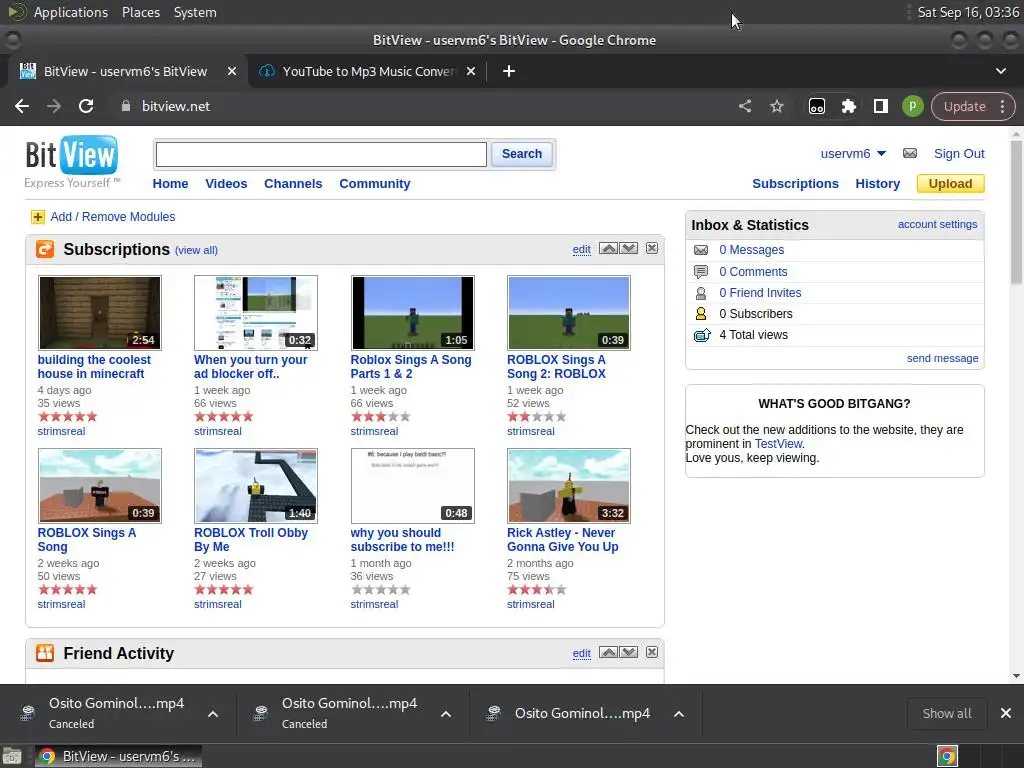Click Chrome's back arrow
This screenshot has width=1024, height=768.
point(22,106)
